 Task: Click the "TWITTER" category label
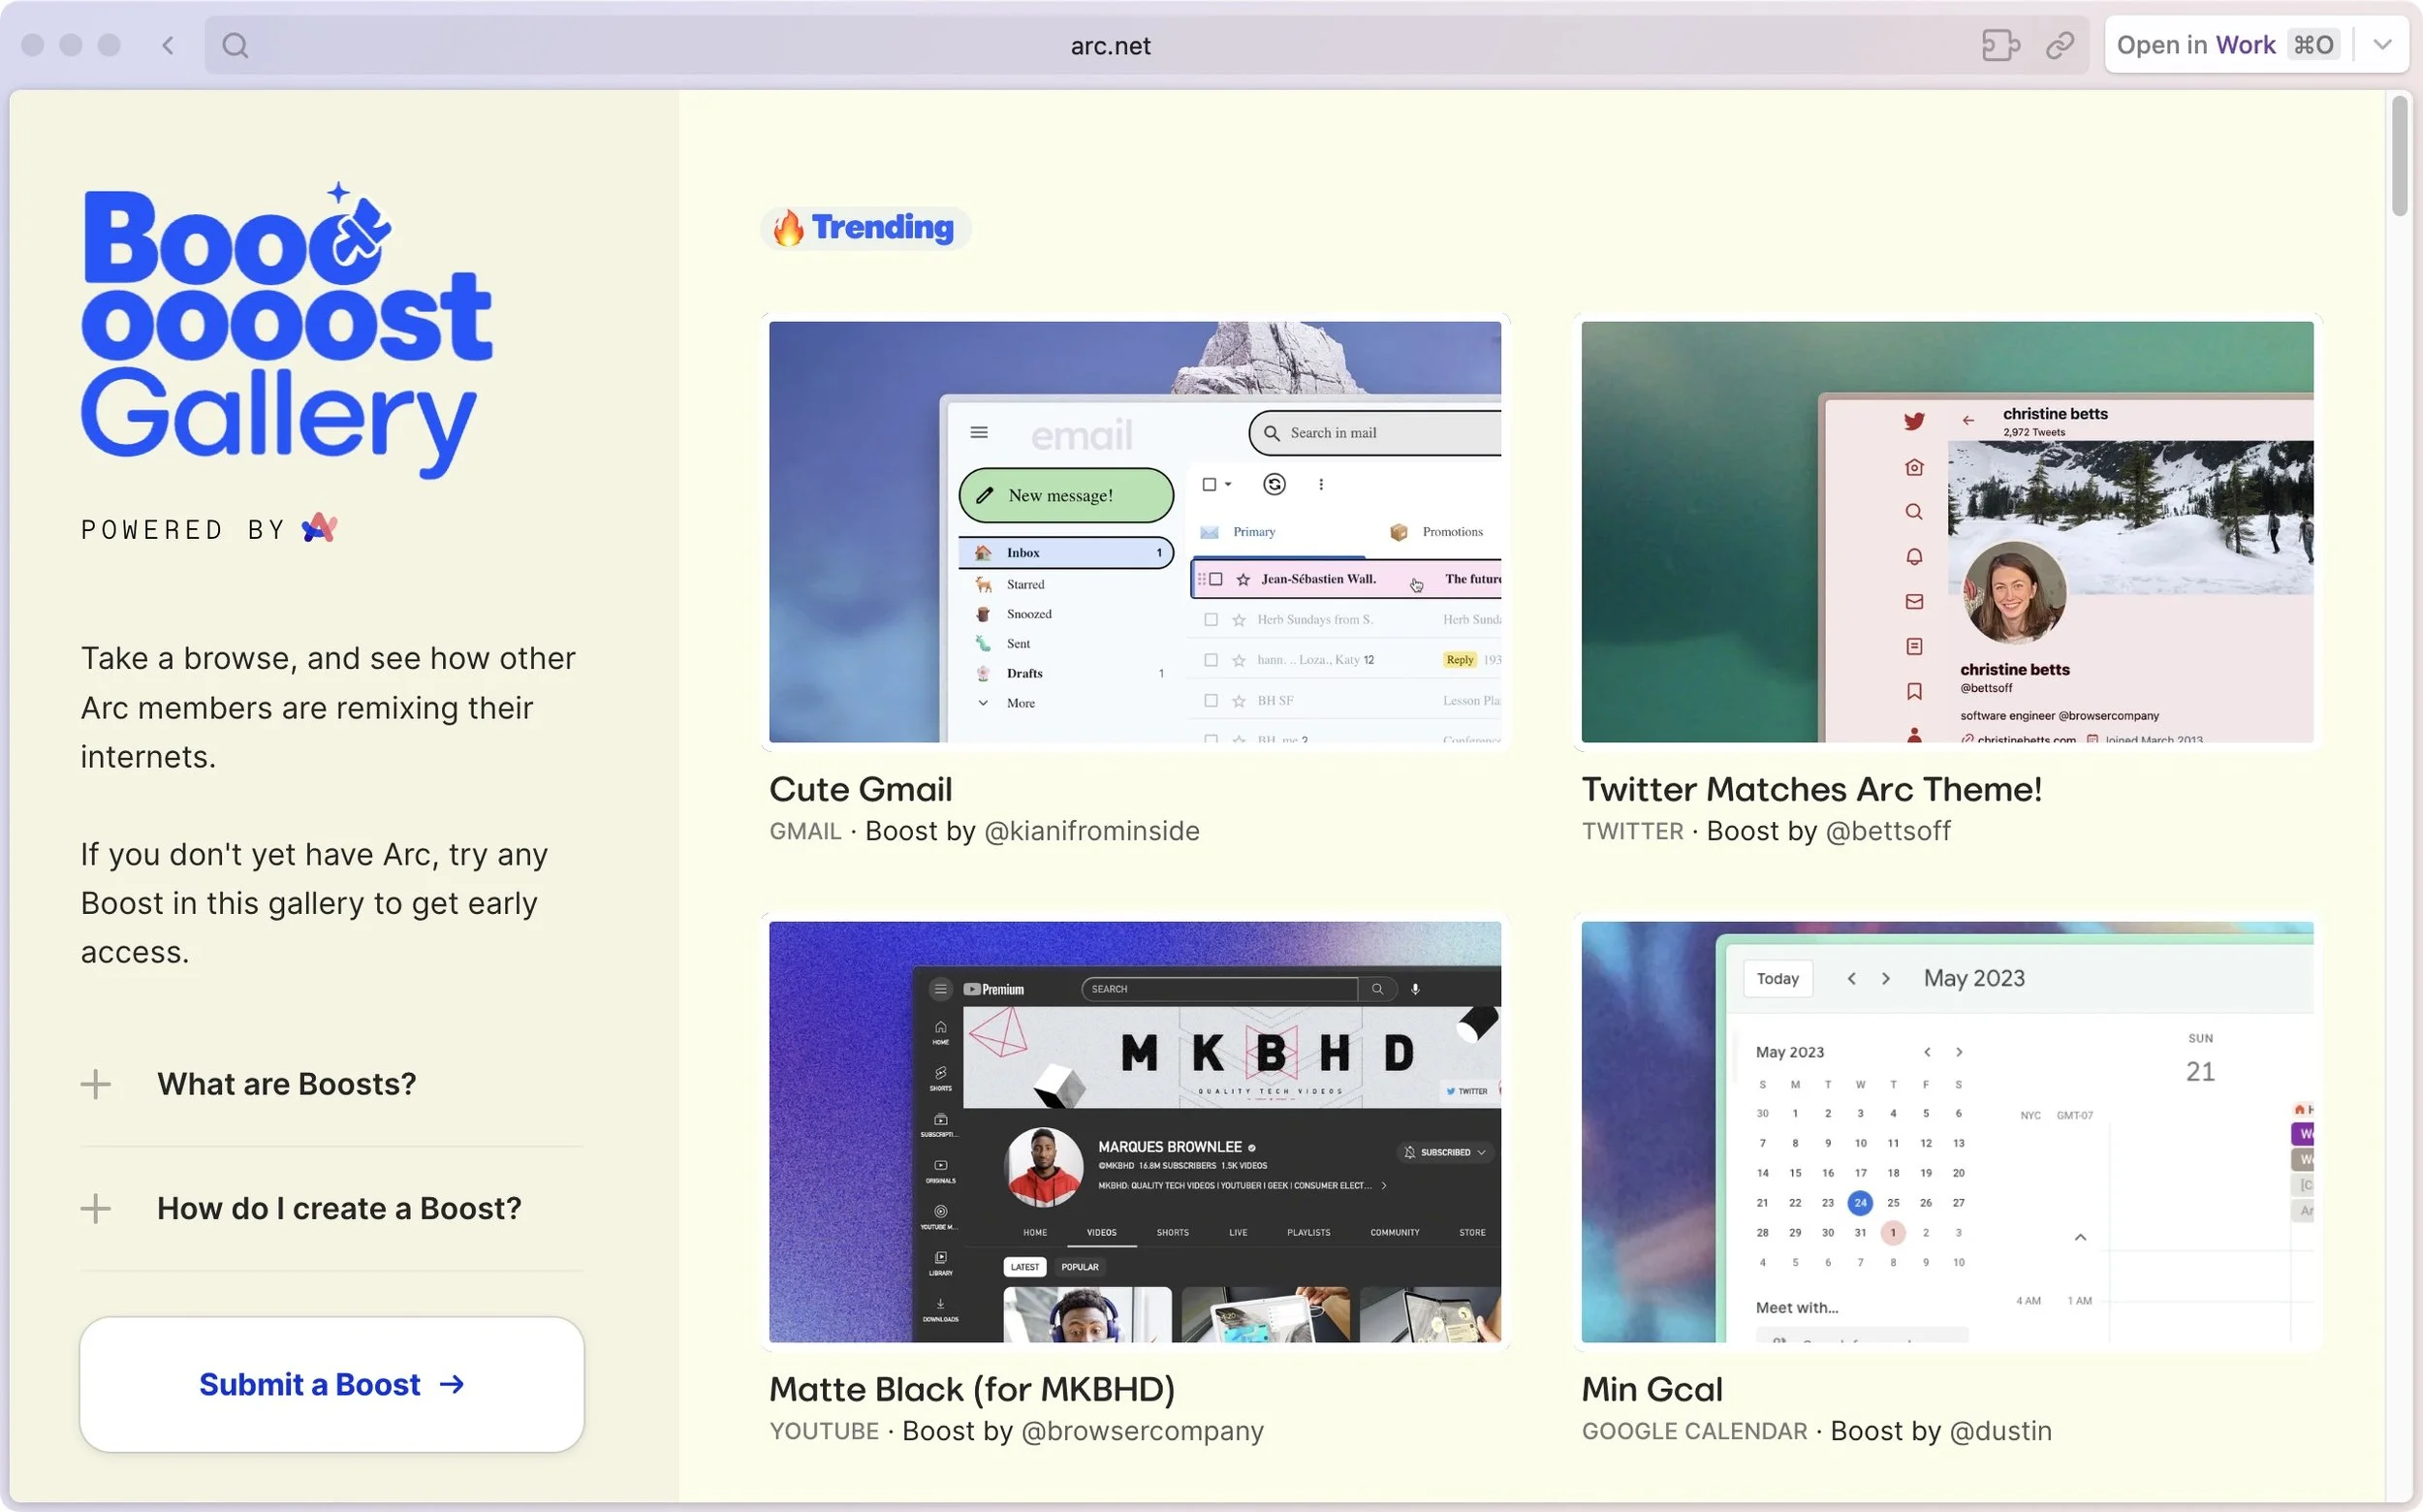(1633, 831)
